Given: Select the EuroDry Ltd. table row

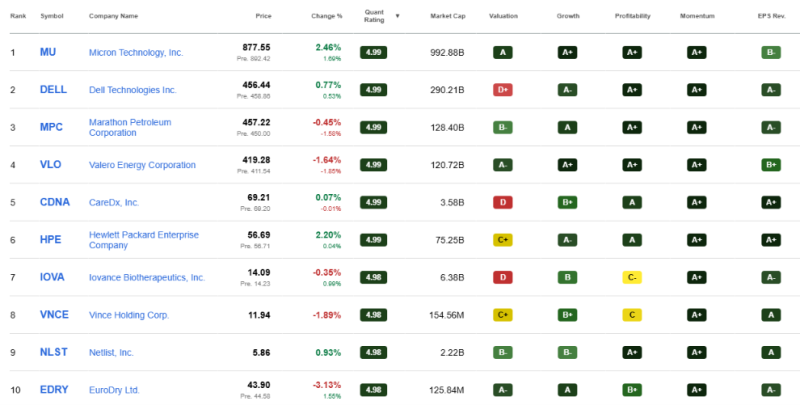Looking at the screenshot, I should pos(400,390).
